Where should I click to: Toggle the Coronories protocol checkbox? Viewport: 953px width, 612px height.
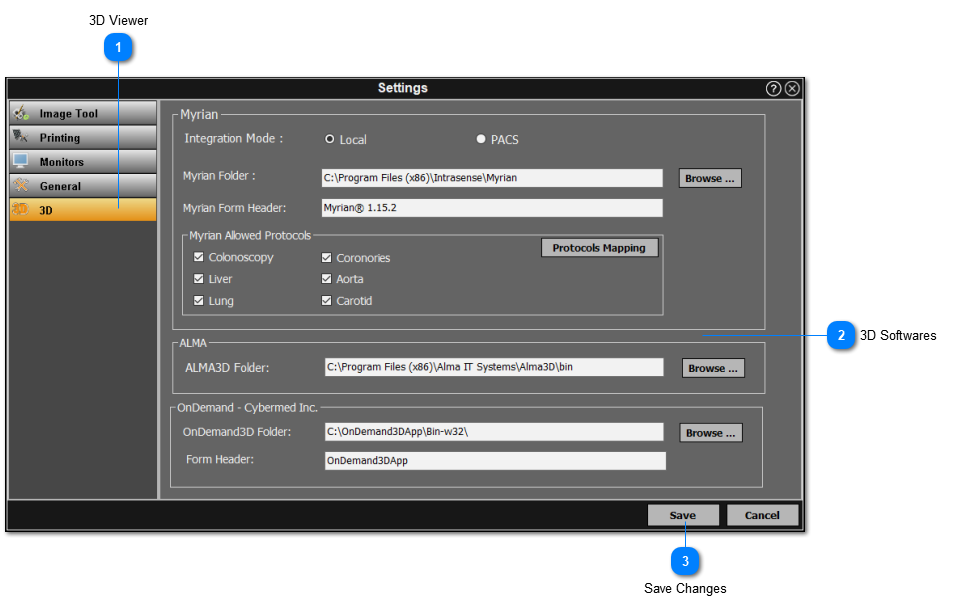pos(326,257)
